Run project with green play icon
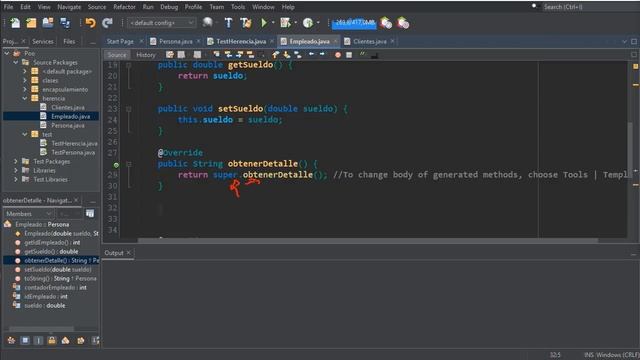The image size is (640, 360). click(x=264, y=23)
